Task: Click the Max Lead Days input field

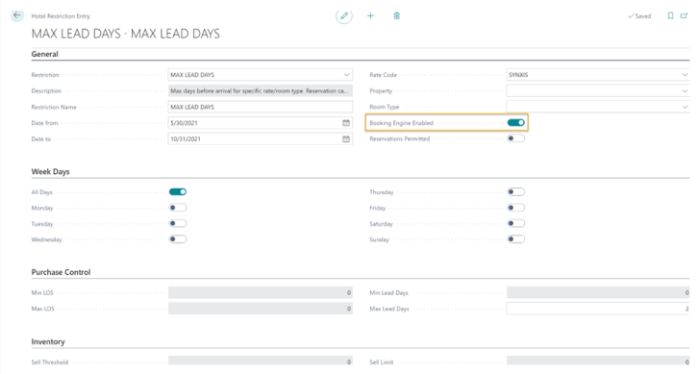Action: pyautogui.click(x=598, y=308)
